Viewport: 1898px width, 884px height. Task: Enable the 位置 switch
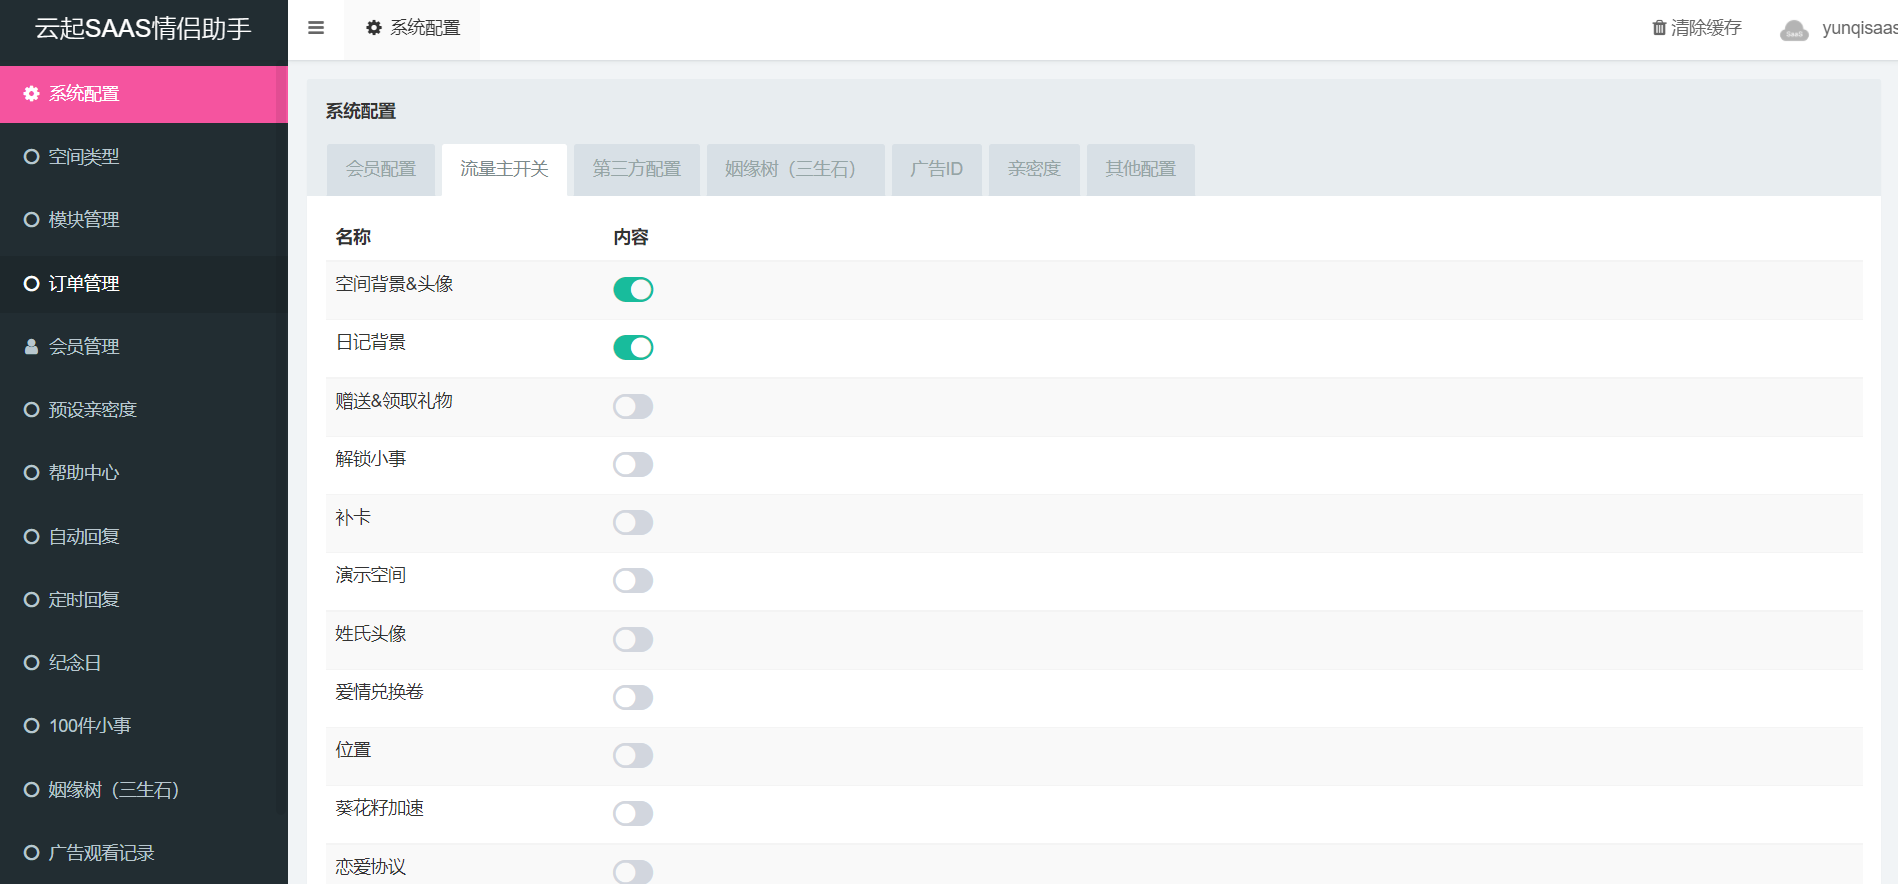click(x=633, y=755)
